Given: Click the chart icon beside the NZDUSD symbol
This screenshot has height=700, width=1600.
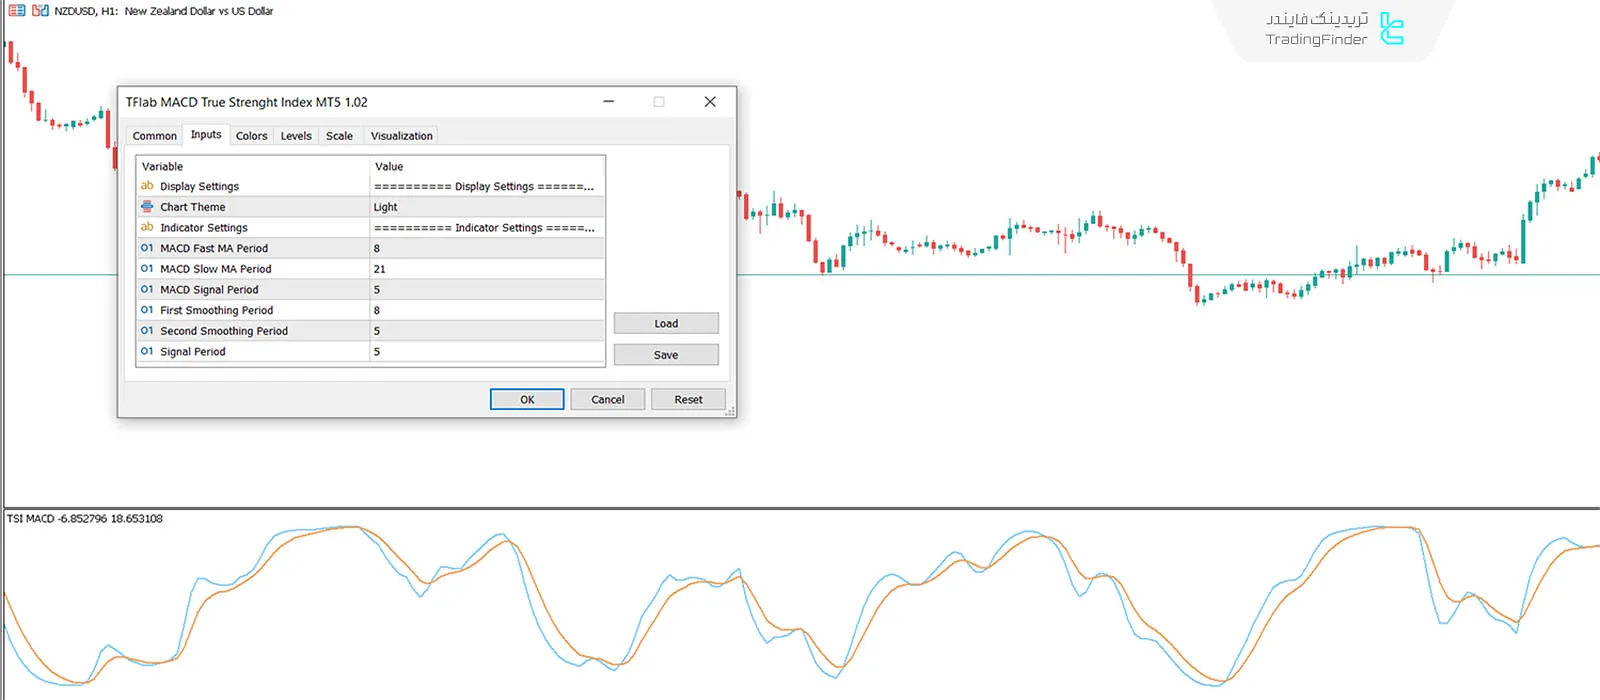Looking at the screenshot, I should (40, 11).
